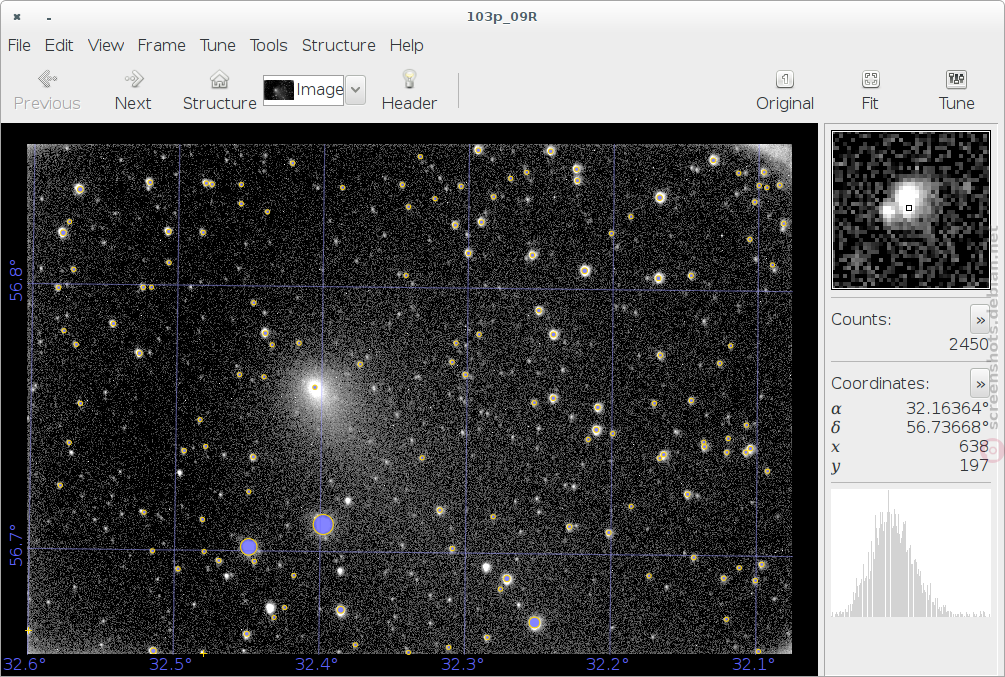This screenshot has height=677, width=1005.
Task: Select the y pixel value 197
Action: pos(974,465)
